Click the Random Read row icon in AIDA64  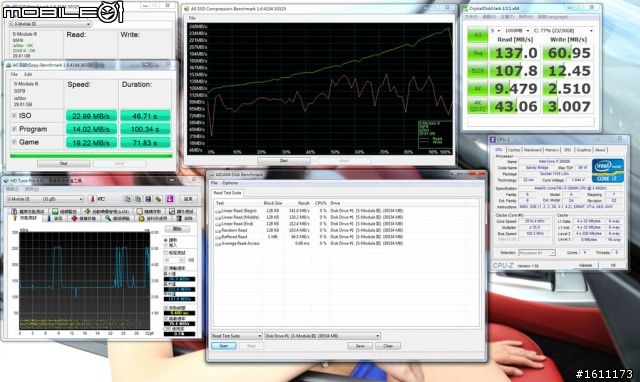coord(218,231)
